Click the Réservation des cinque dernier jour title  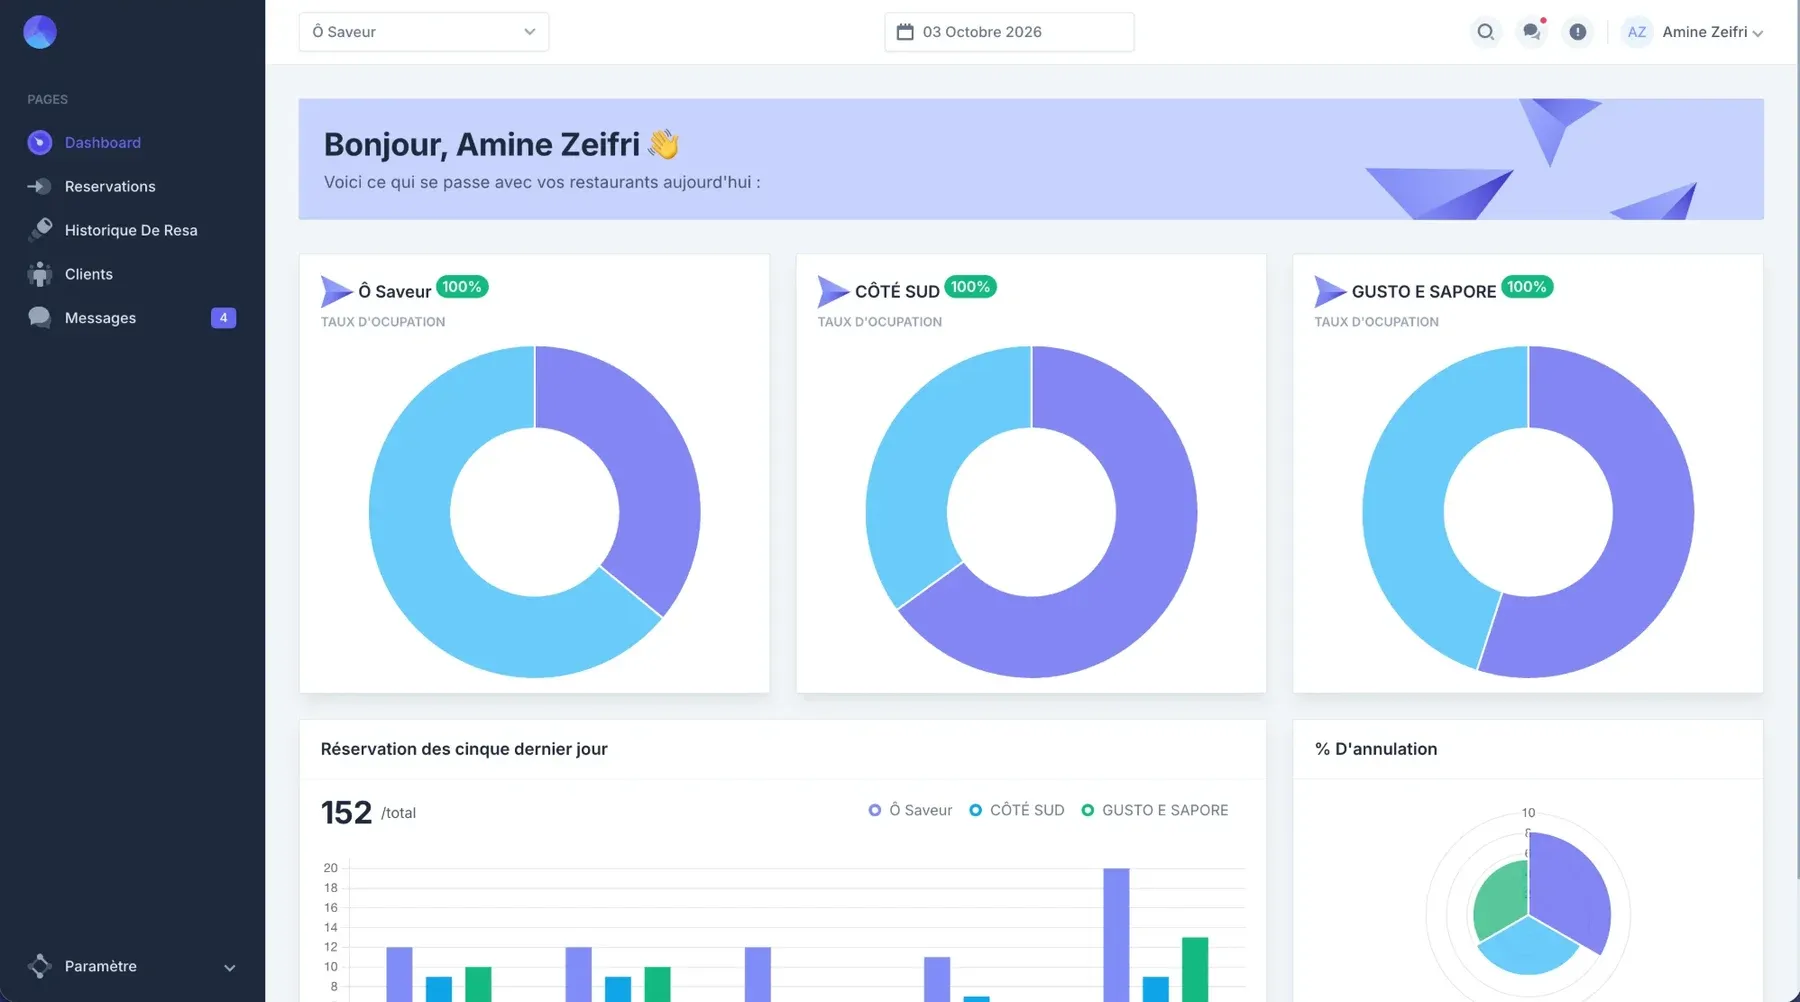pyautogui.click(x=464, y=749)
